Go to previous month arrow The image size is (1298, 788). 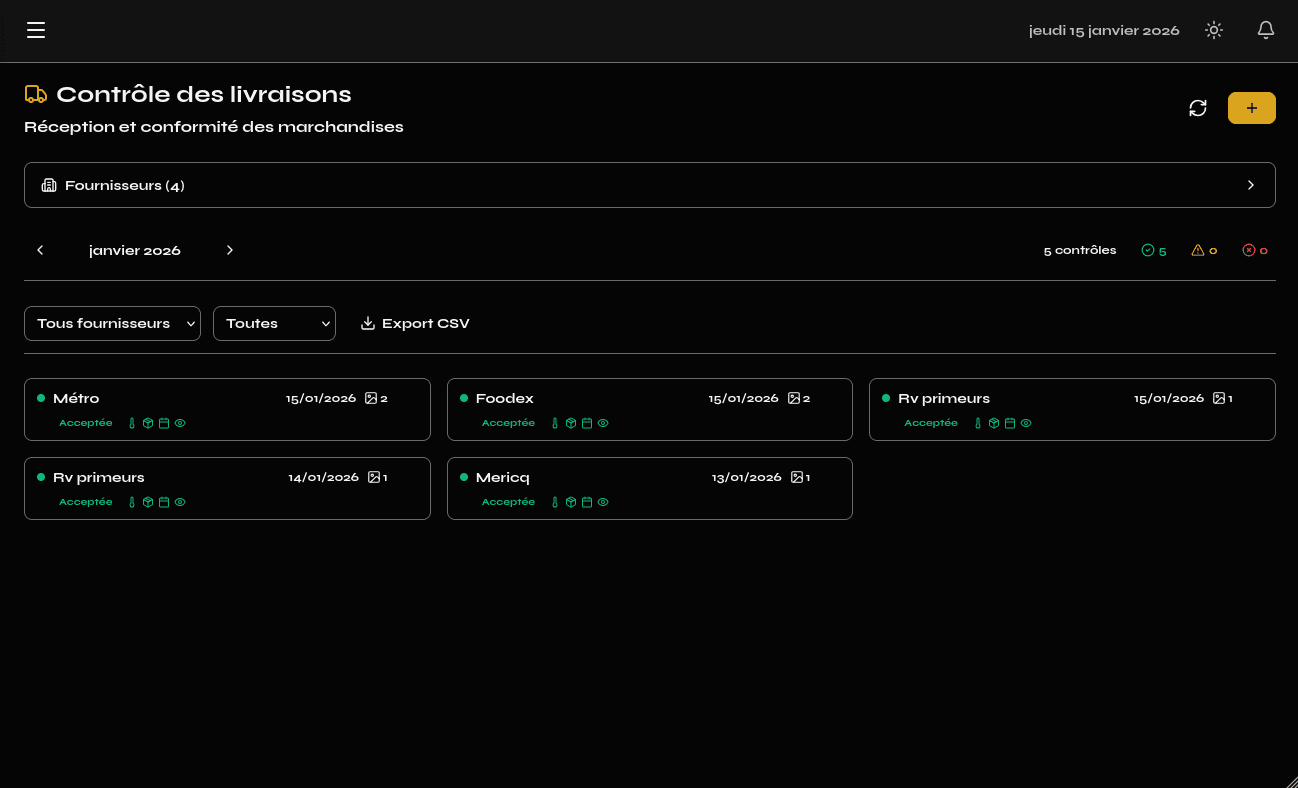pyautogui.click(x=40, y=250)
